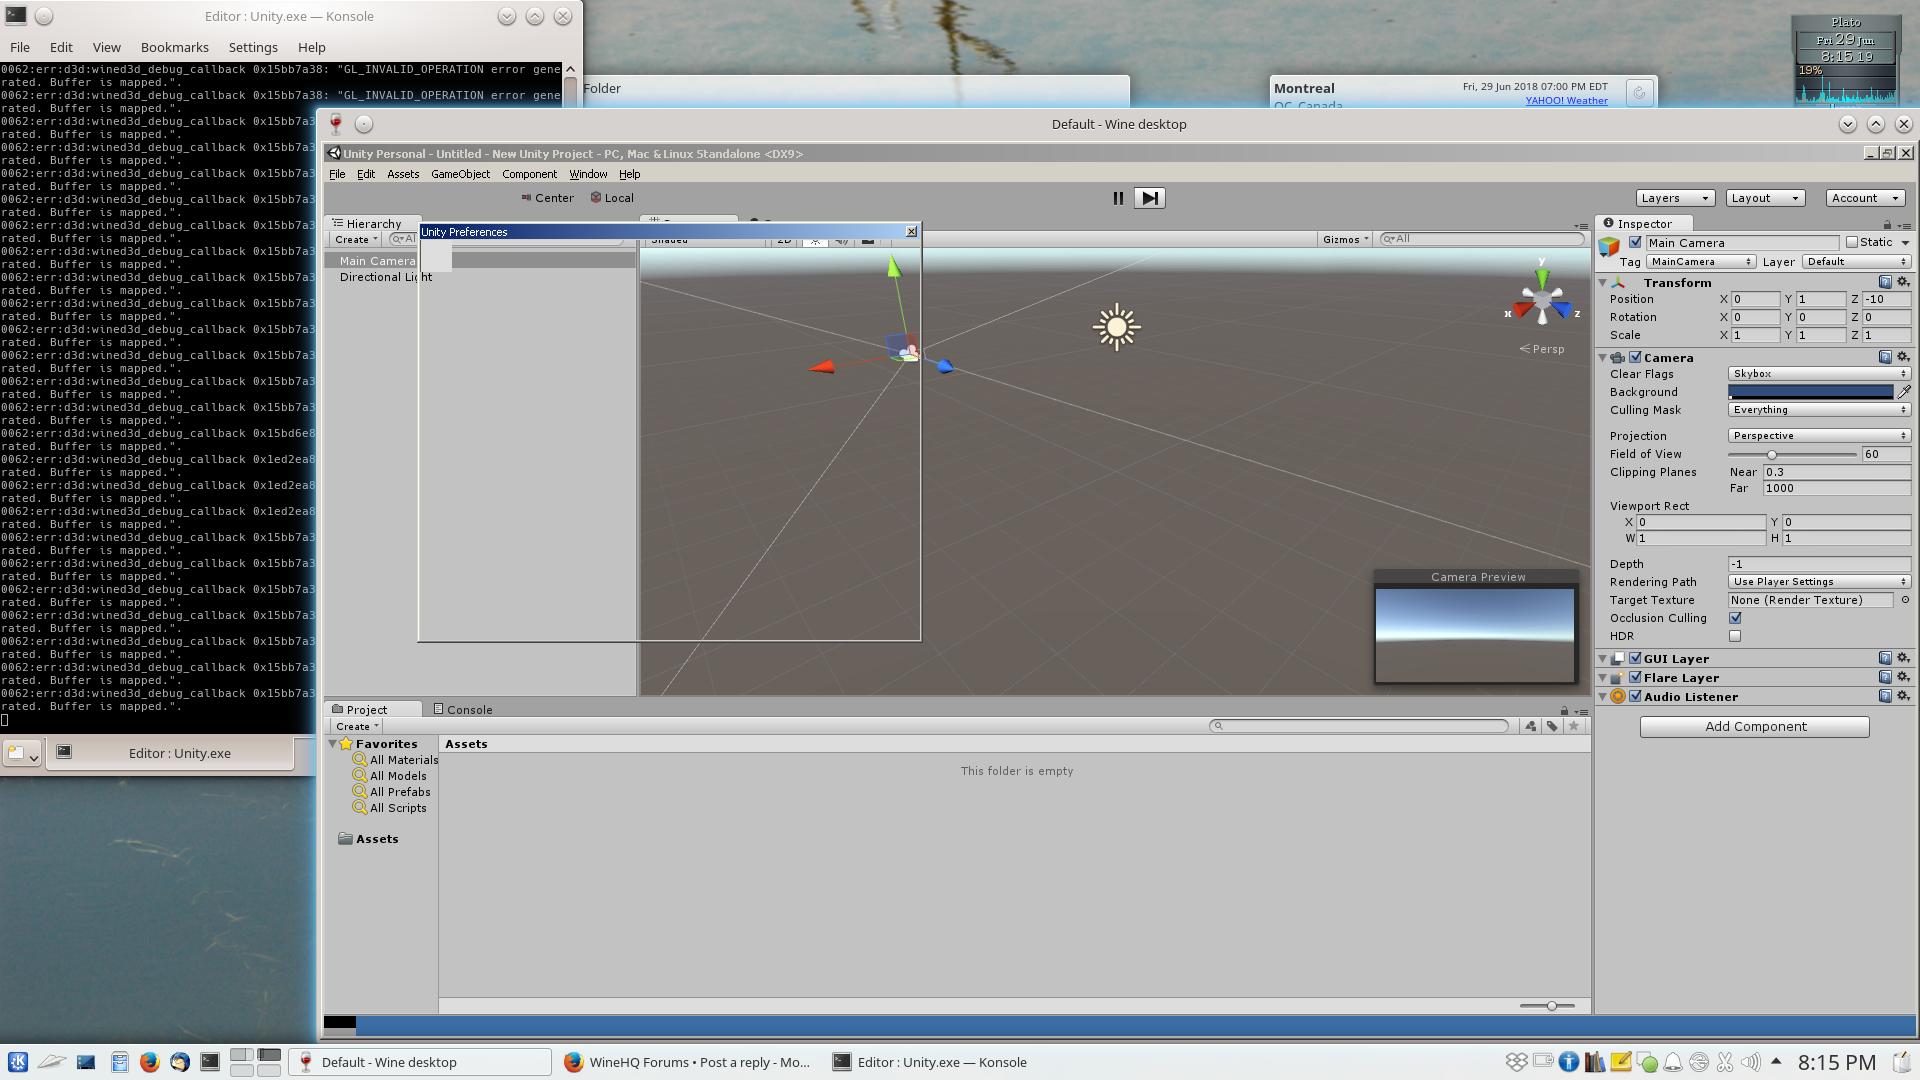Click the sun Directional Light gizmo in scene
The width and height of the screenshot is (1920, 1080).
coord(1116,327)
